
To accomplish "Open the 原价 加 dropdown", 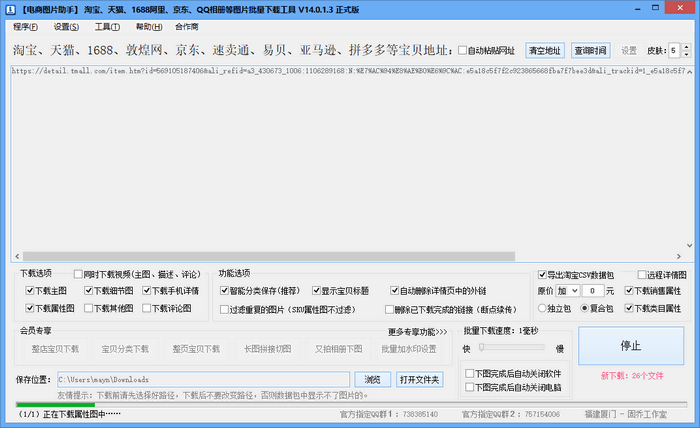I will tap(568, 291).
